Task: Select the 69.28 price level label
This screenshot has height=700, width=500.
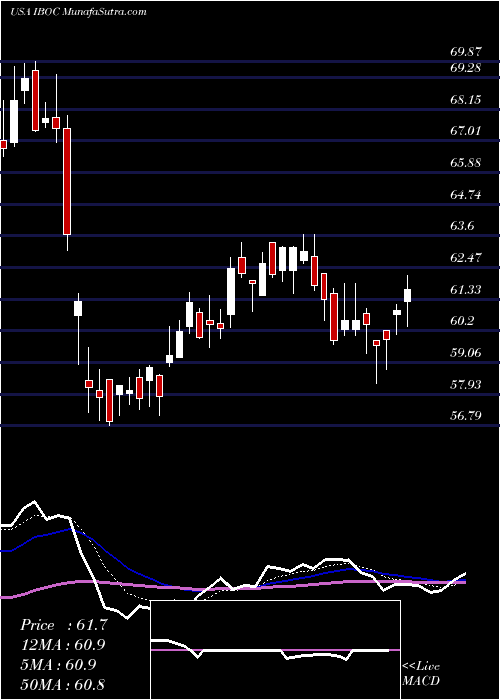Action: coord(466,68)
